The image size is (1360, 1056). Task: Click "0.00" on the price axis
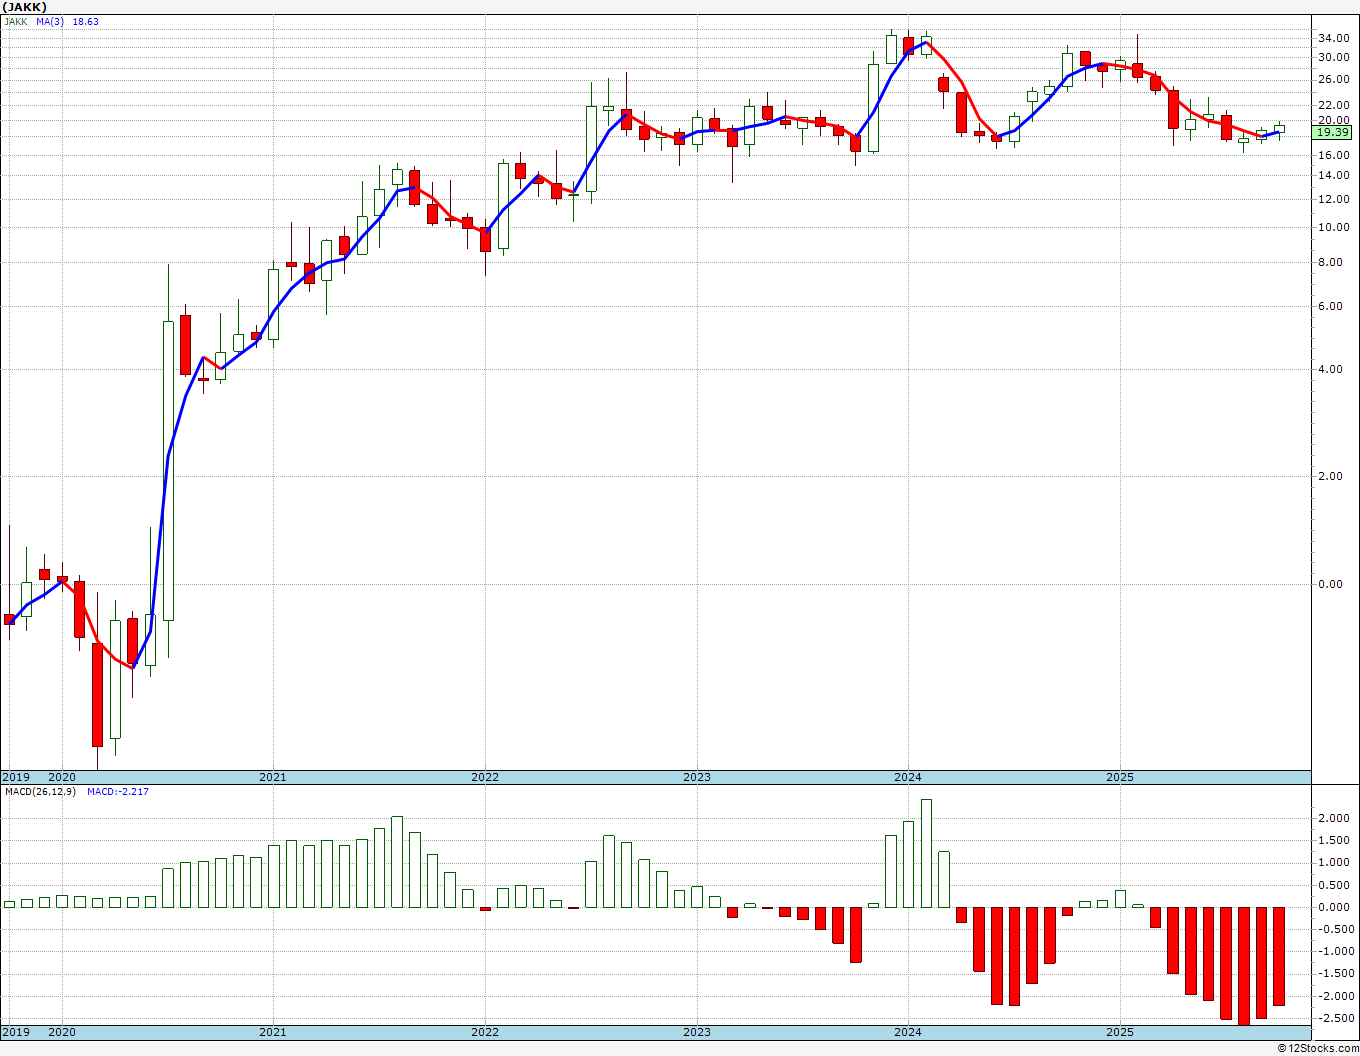click(1331, 584)
